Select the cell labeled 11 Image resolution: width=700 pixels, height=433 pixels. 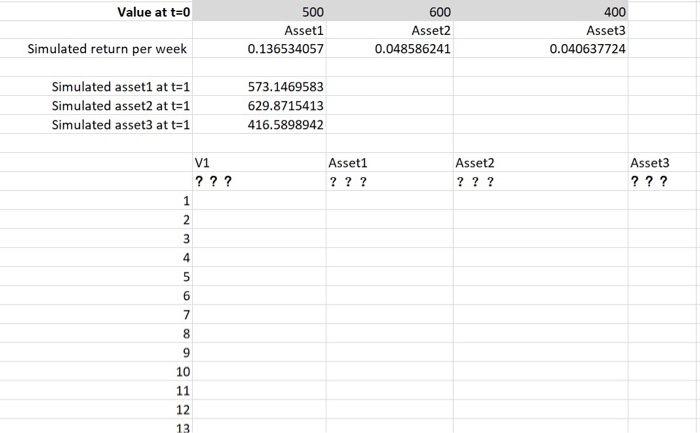(96, 390)
